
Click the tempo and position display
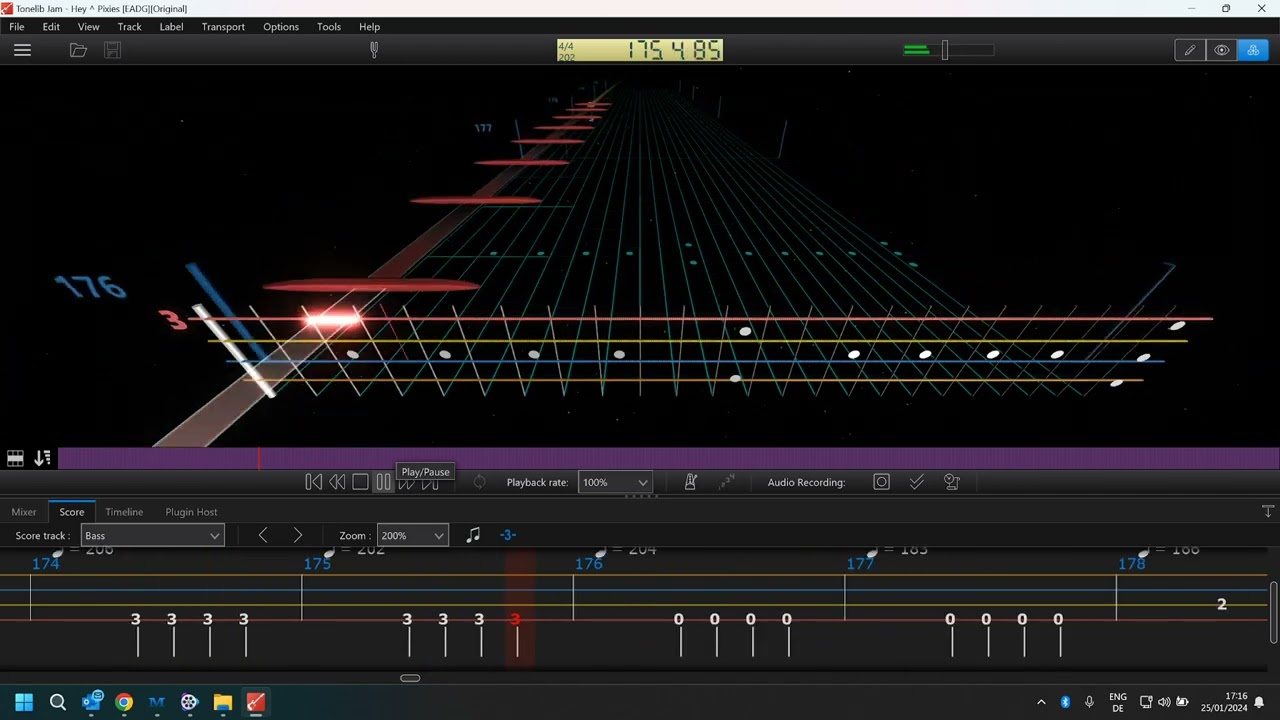pos(640,50)
